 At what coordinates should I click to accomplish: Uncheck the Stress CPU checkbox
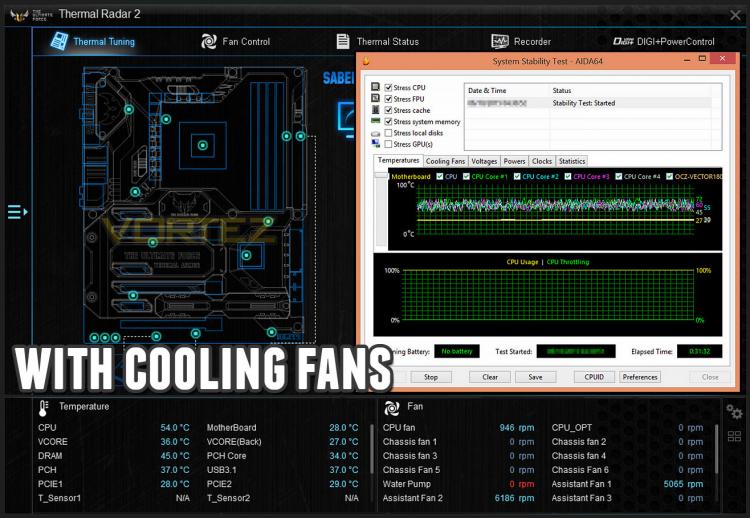388,88
